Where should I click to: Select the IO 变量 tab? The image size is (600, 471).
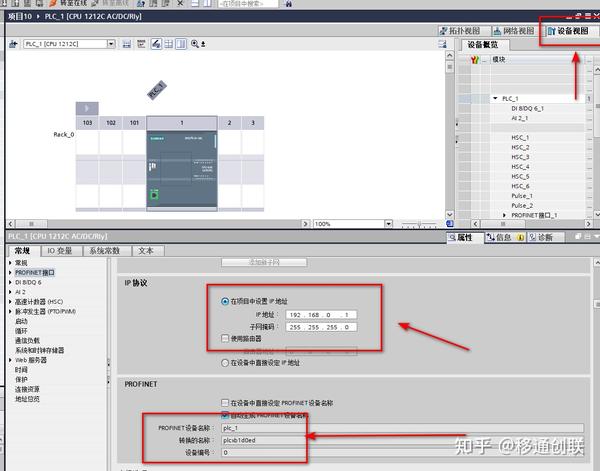[60, 251]
